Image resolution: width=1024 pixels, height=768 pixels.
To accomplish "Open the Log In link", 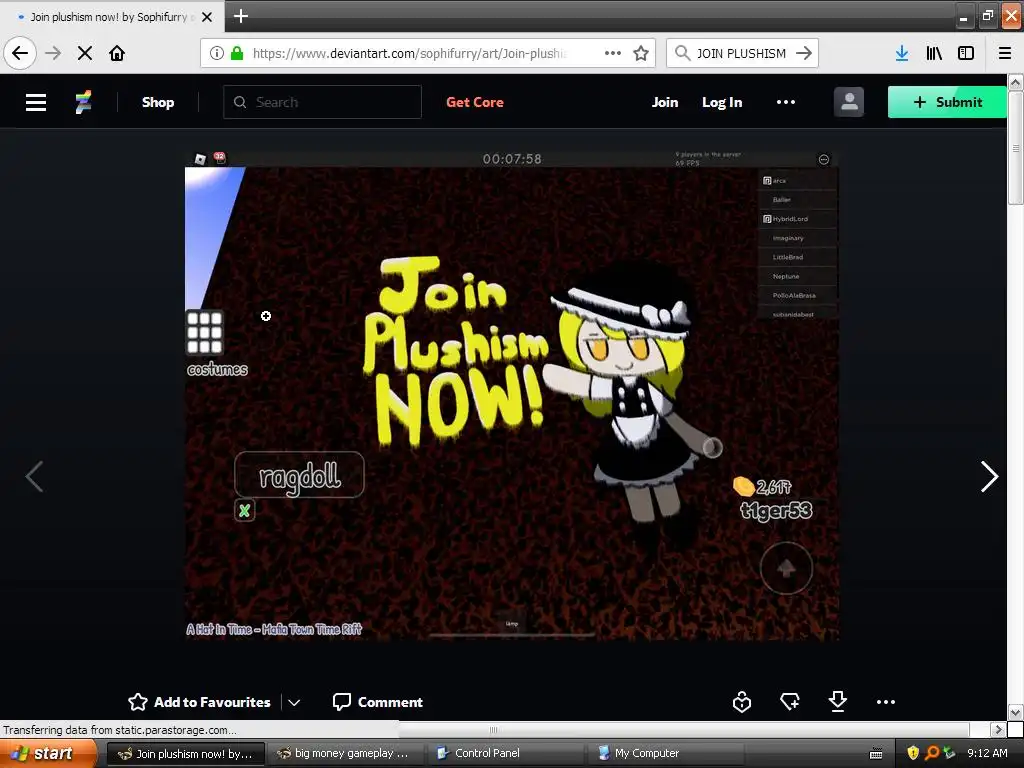I will tap(722, 102).
